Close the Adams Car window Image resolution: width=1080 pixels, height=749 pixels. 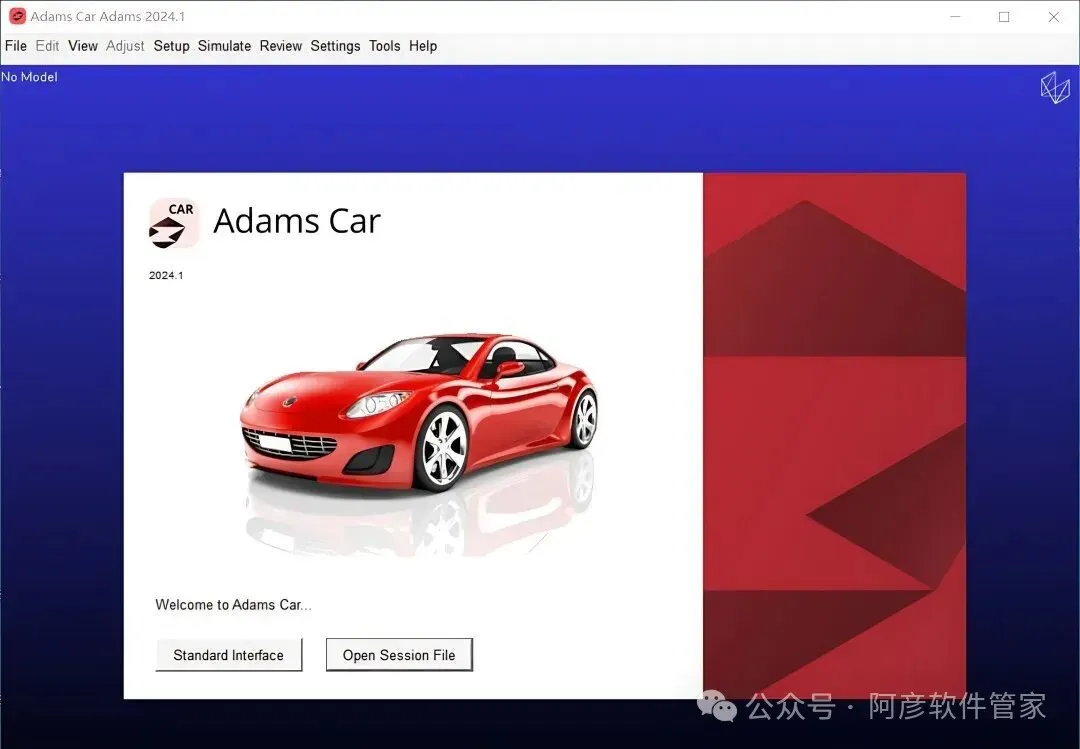(1054, 17)
